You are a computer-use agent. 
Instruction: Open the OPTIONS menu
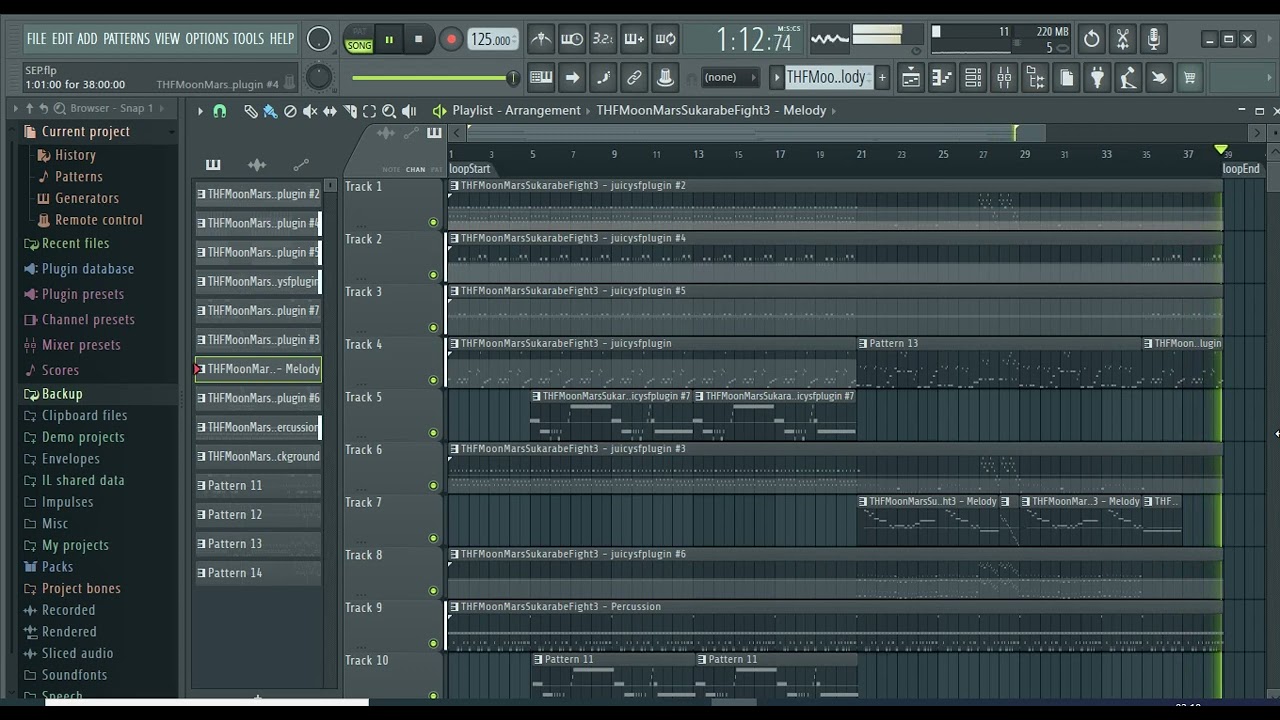click(207, 39)
